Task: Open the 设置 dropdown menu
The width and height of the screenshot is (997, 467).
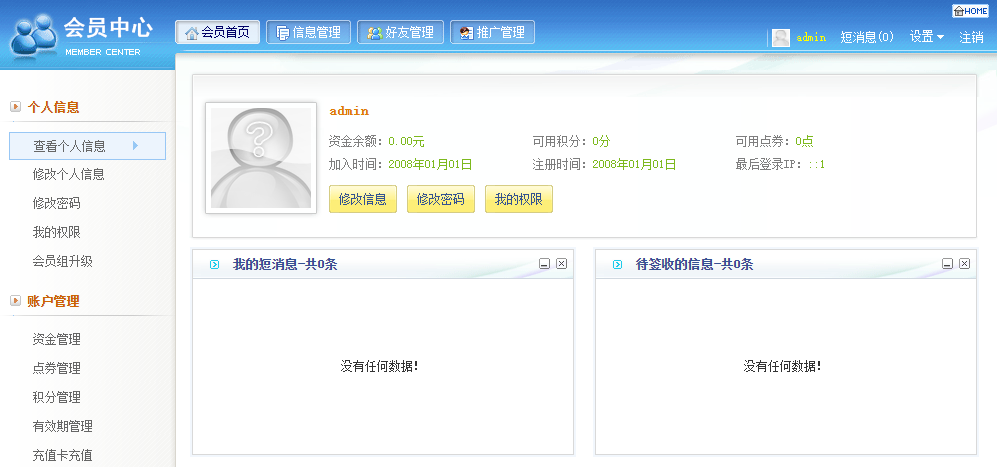Action: [x=926, y=37]
